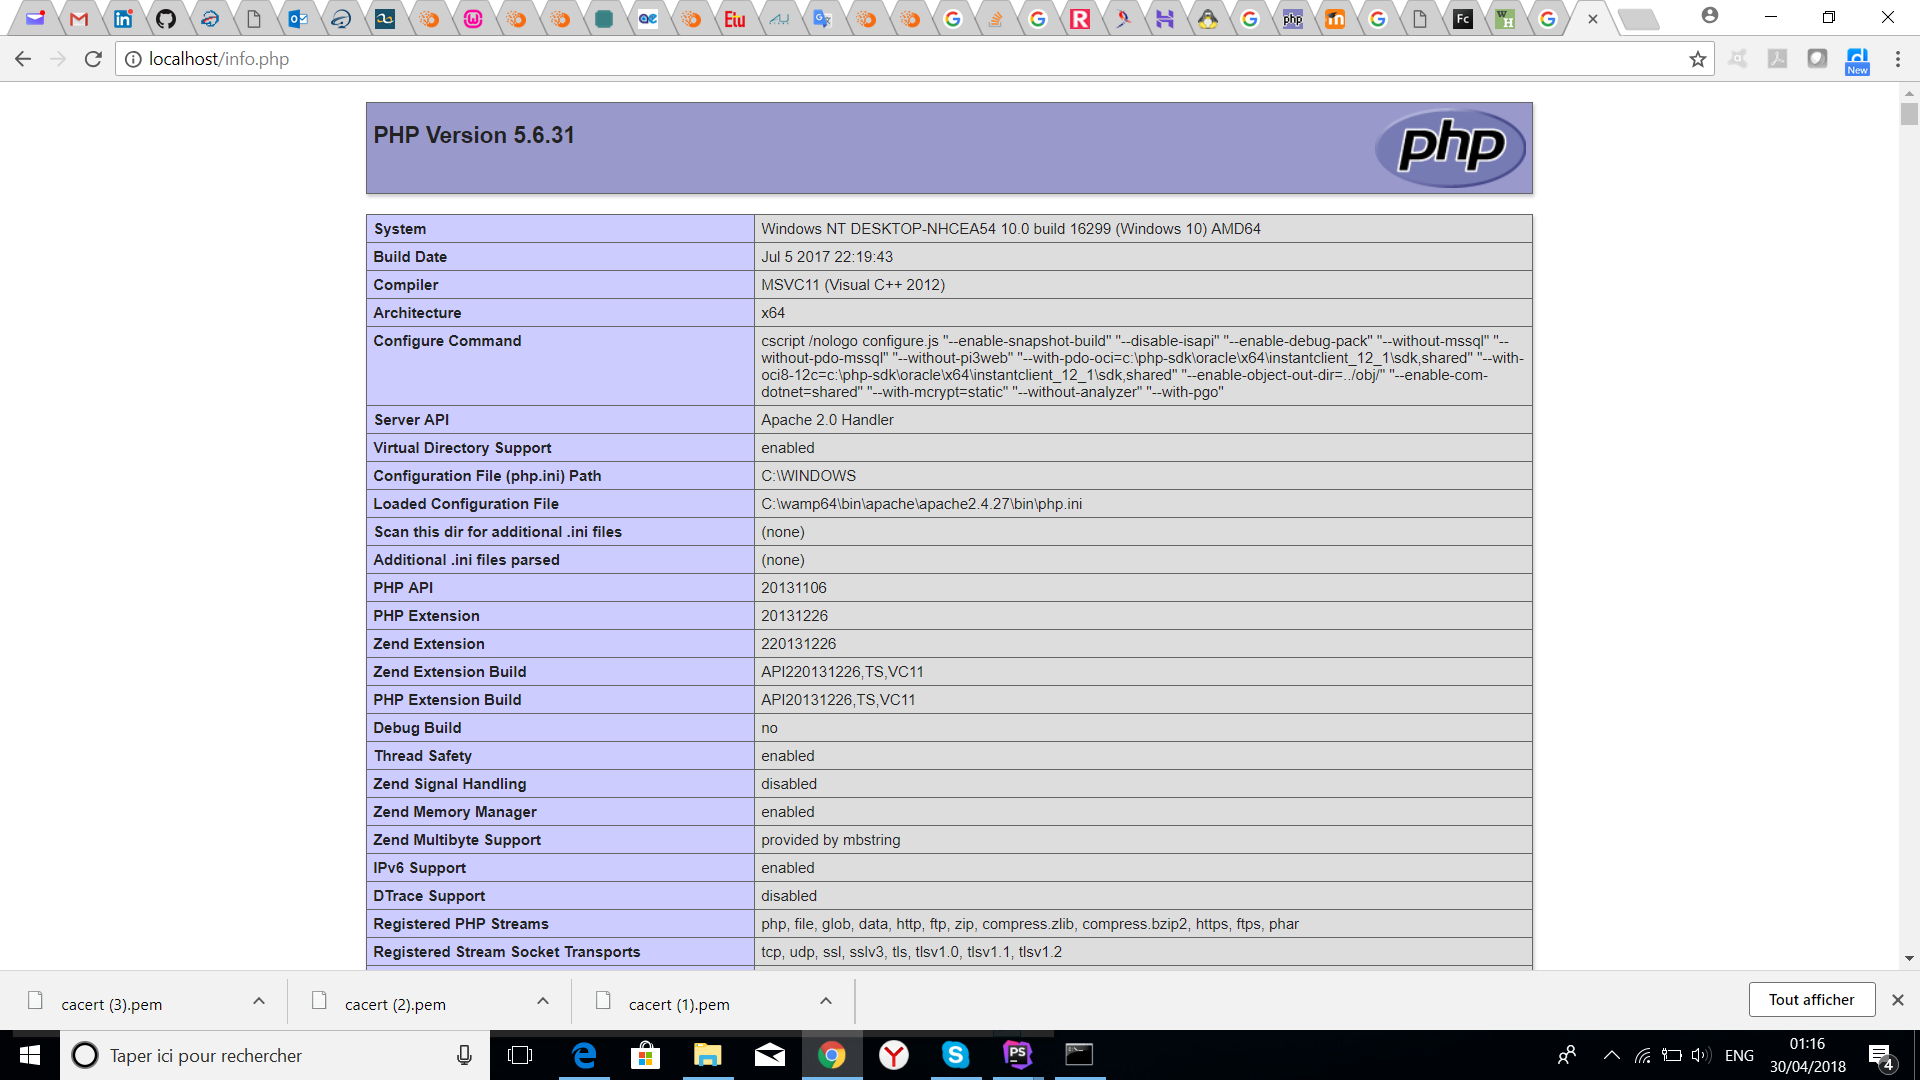Click the page vertical scrollbar thumb
This screenshot has width=1920, height=1080.
pyautogui.click(x=1909, y=114)
